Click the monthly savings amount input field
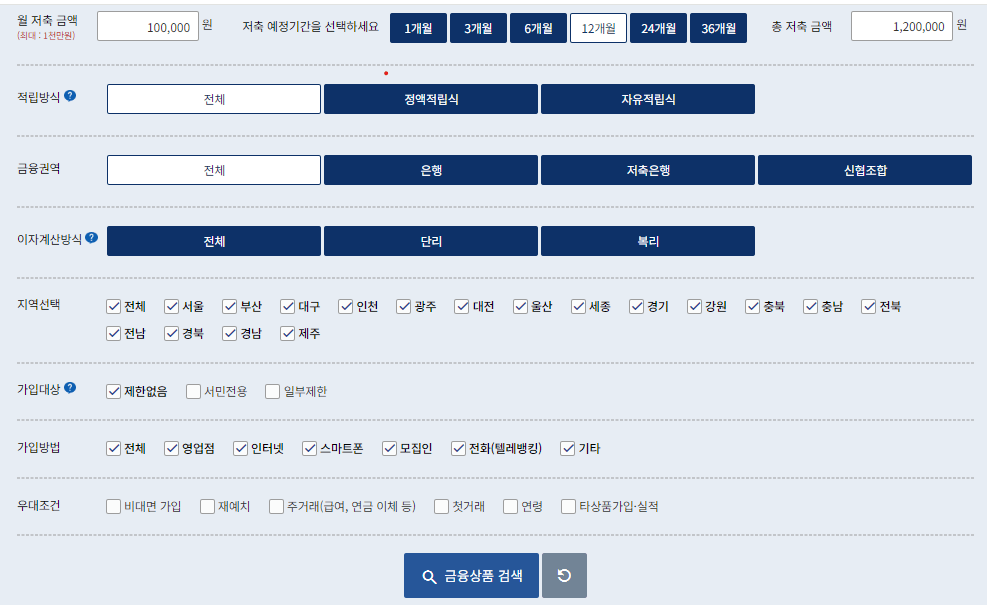 tap(150, 26)
